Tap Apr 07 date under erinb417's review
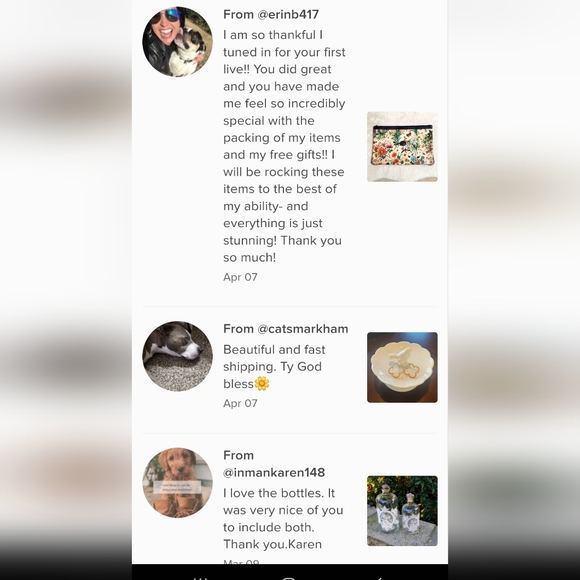The image size is (580, 580). (x=240, y=277)
